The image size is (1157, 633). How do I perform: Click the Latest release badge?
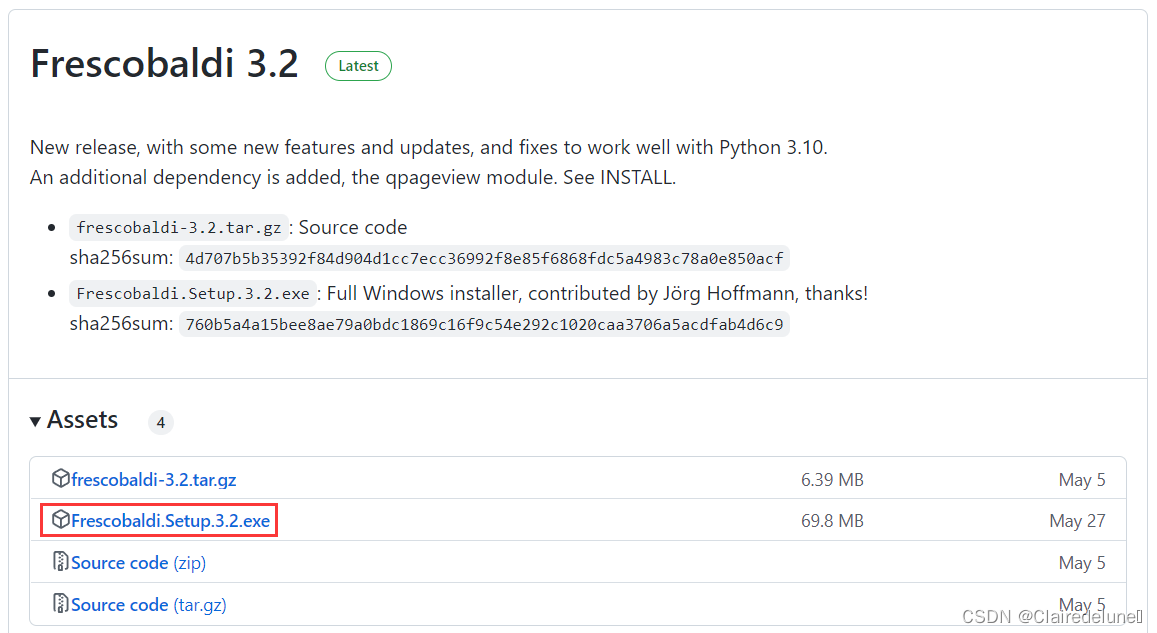point(358,66)
